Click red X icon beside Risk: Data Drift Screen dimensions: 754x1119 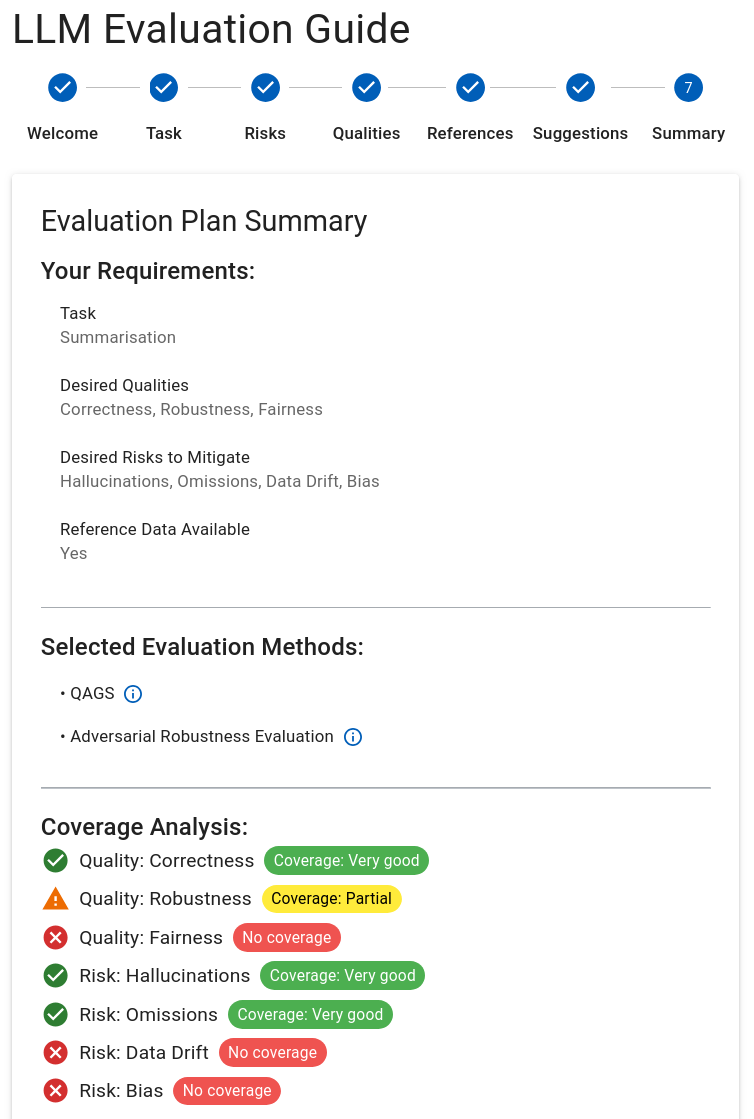click(56, 1053)
